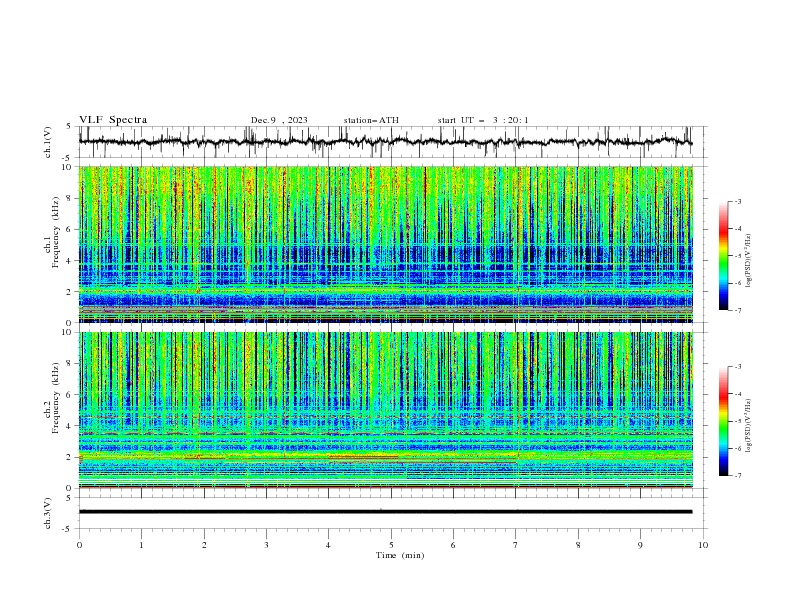Click the "2" kHz tick on ch.2 spectrogram

70,457
